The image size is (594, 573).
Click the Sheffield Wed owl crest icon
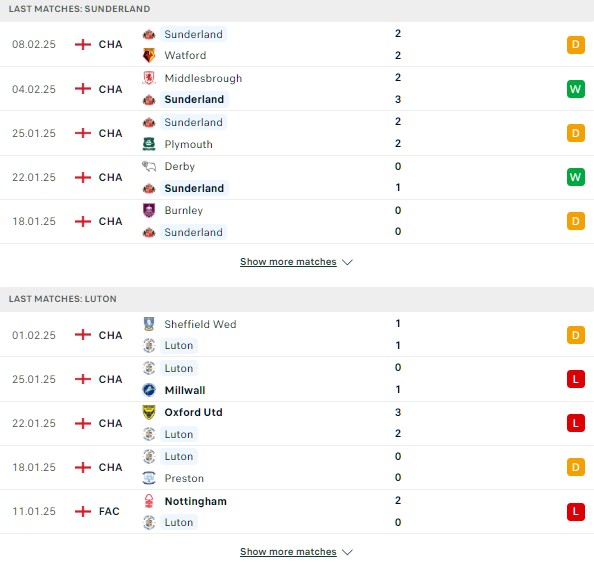point(149,324)
